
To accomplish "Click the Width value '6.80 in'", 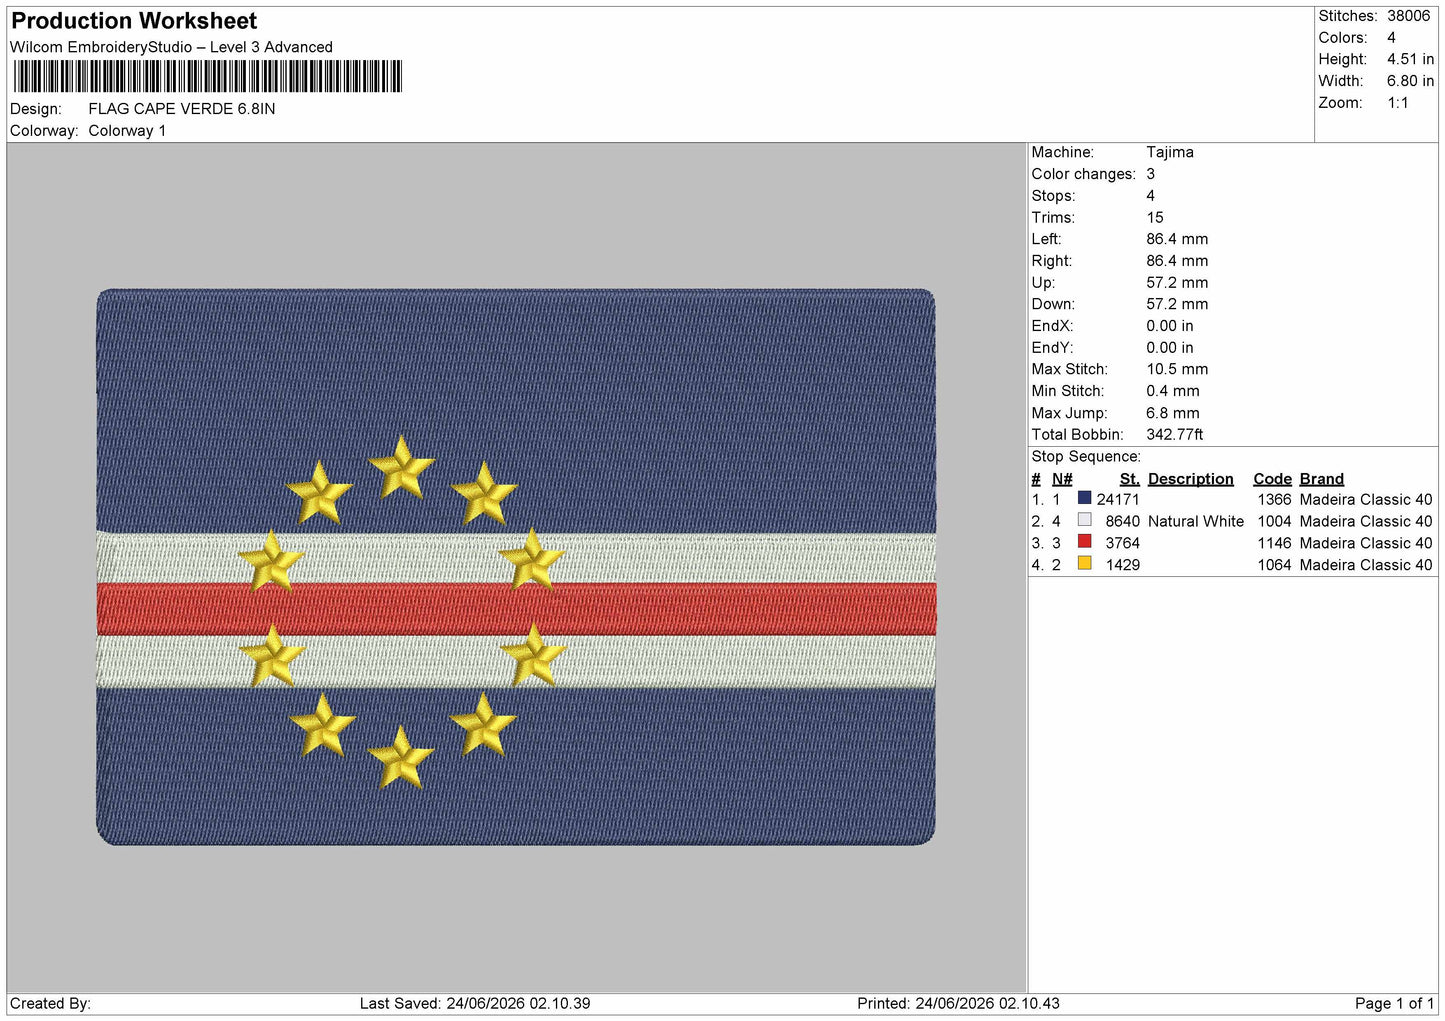I will 1410,81.
